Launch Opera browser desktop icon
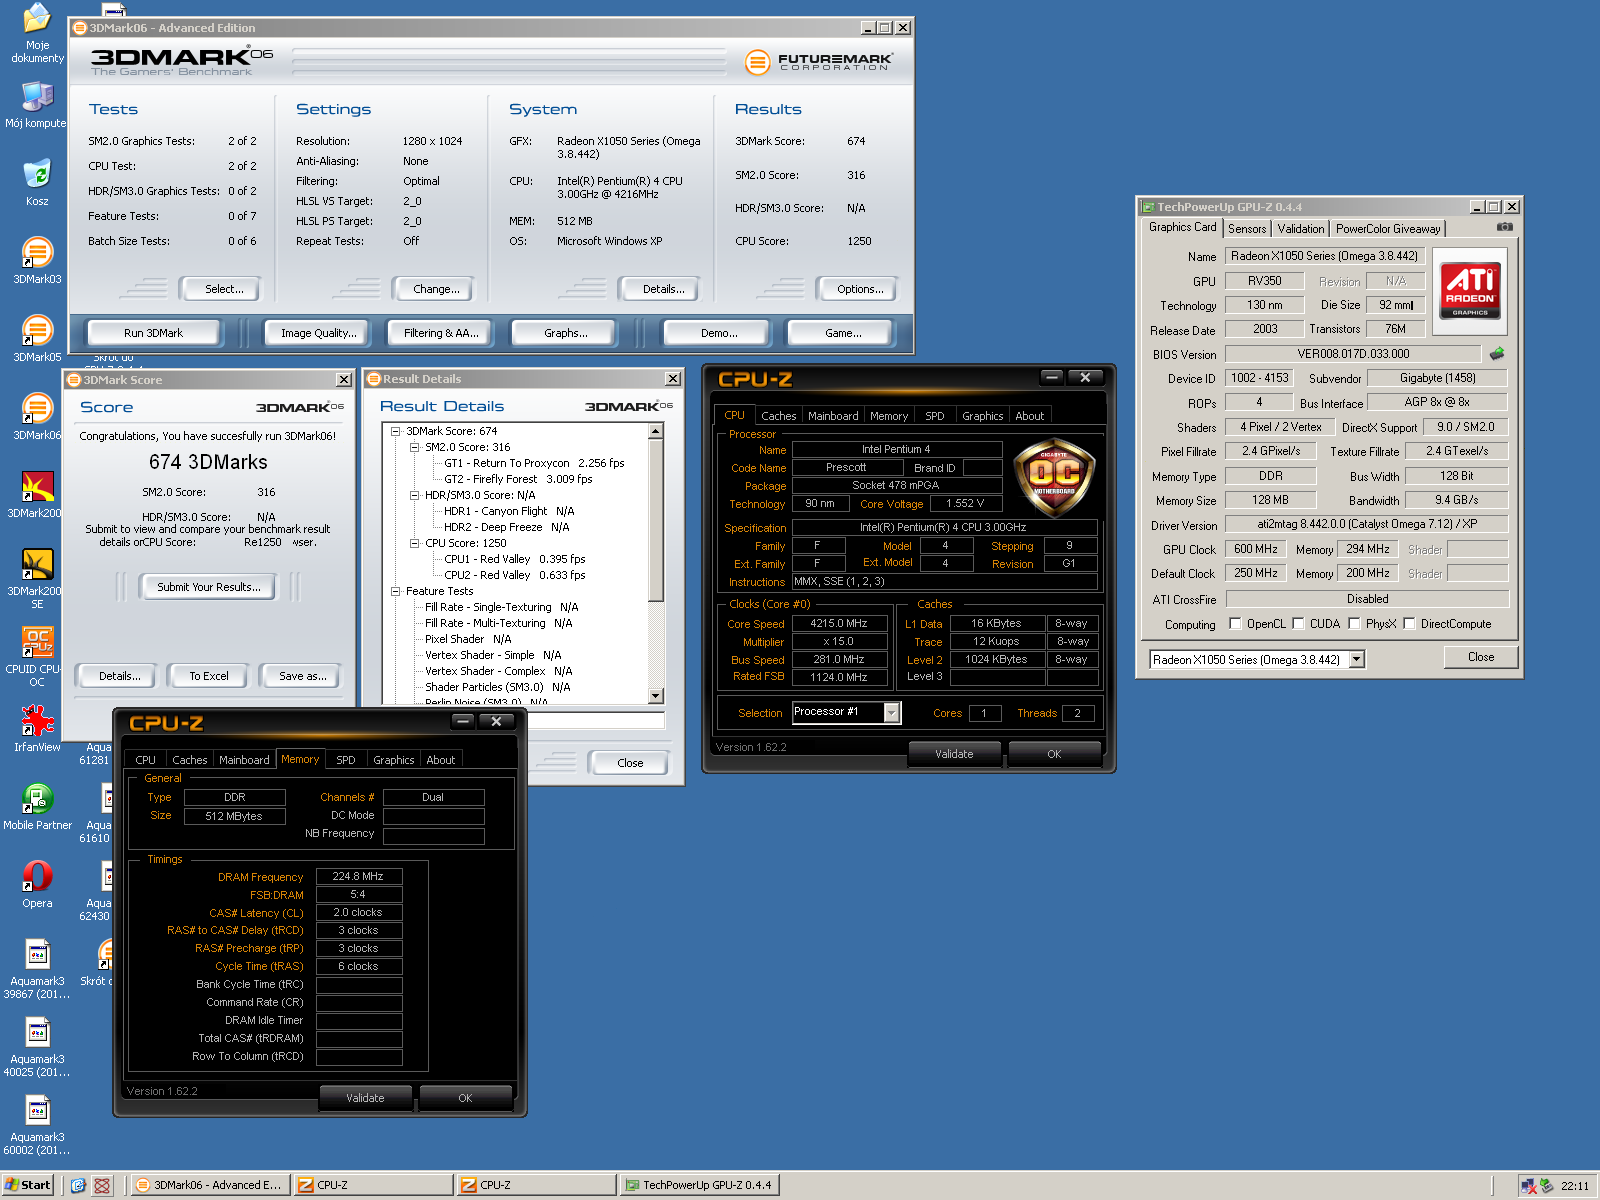Screen dimensions: 1600x1200 (37, 884)
